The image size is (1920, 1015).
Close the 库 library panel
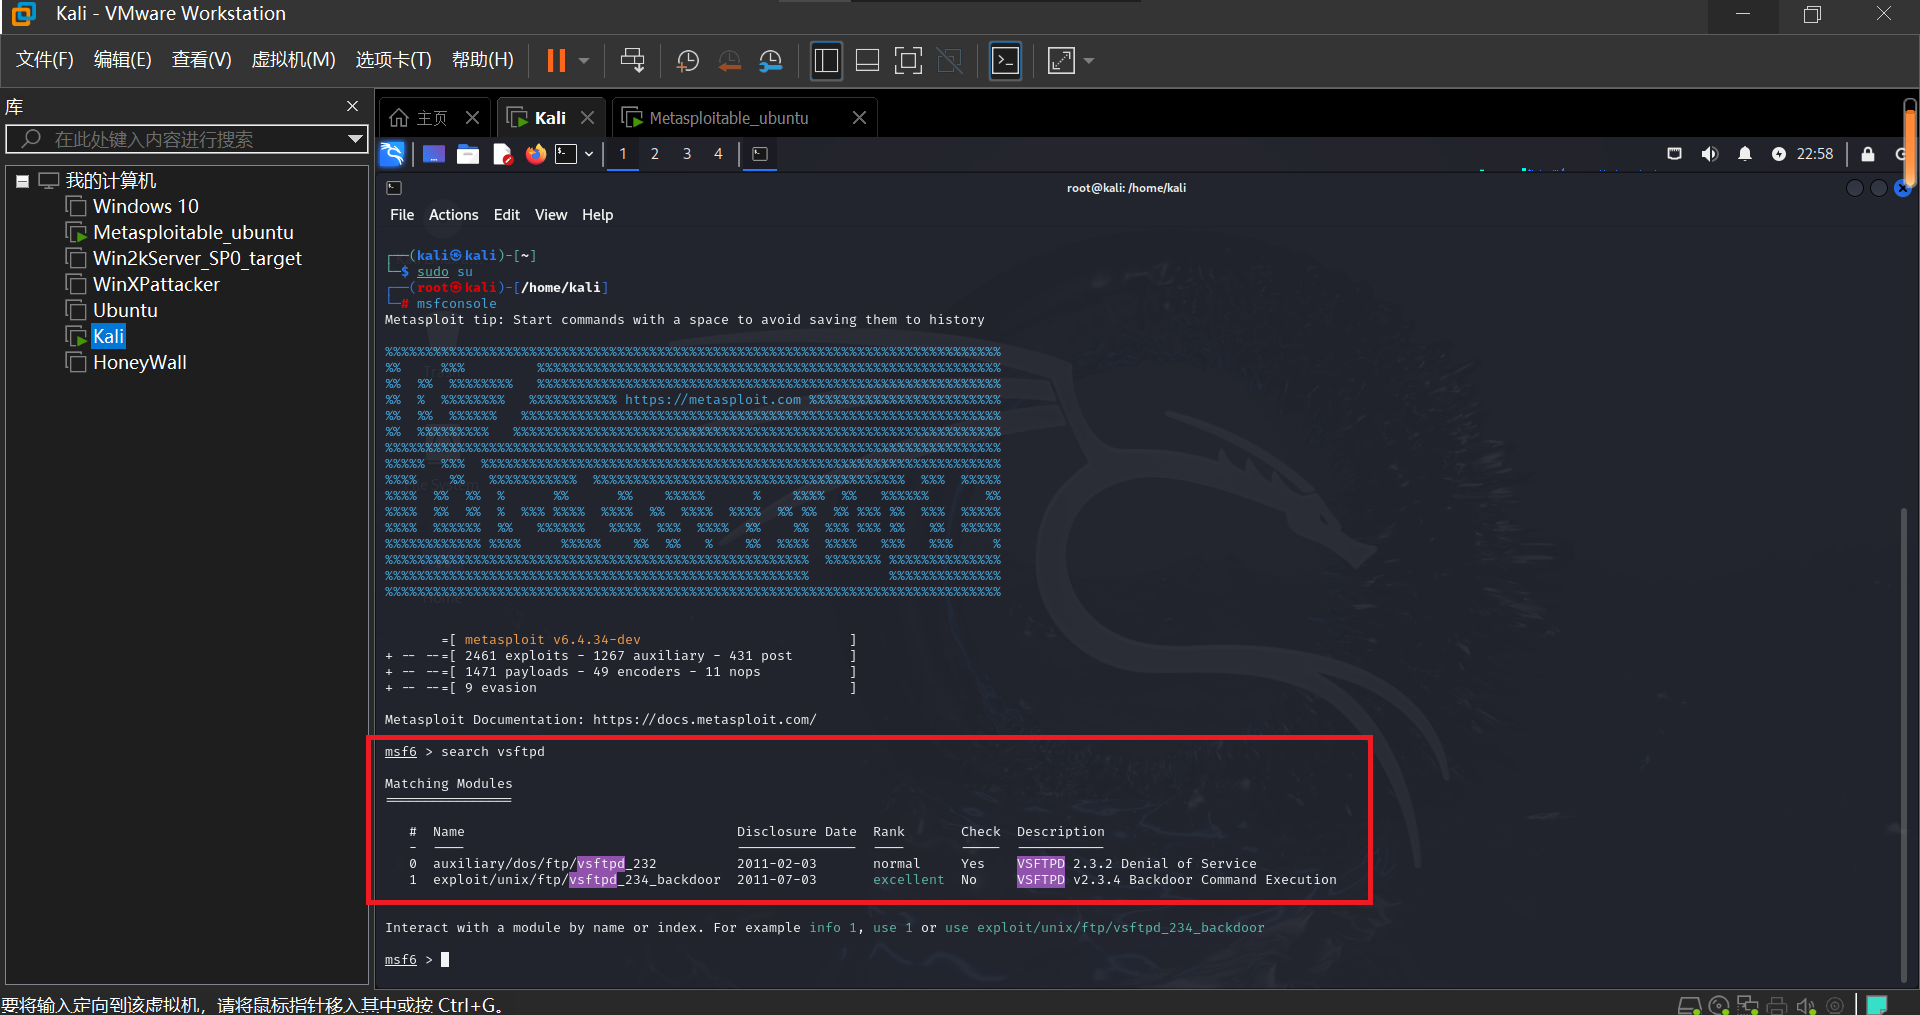(352, 106)
